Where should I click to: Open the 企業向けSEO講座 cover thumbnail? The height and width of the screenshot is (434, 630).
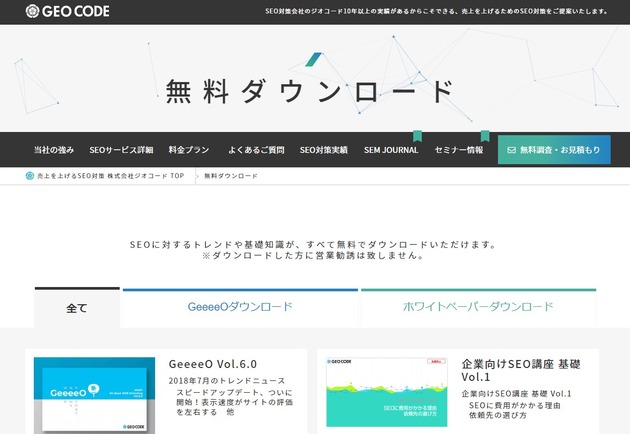[387, 392]
